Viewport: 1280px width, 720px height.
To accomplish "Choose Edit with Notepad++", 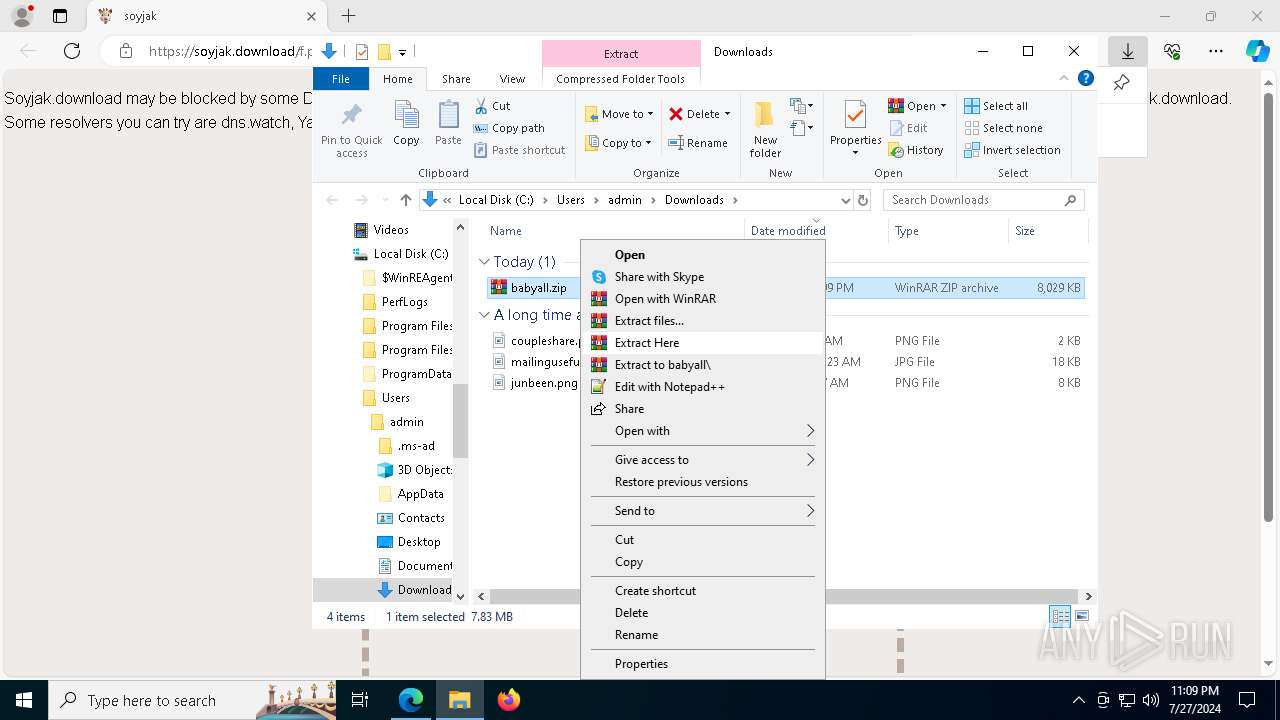I will 703,387.
